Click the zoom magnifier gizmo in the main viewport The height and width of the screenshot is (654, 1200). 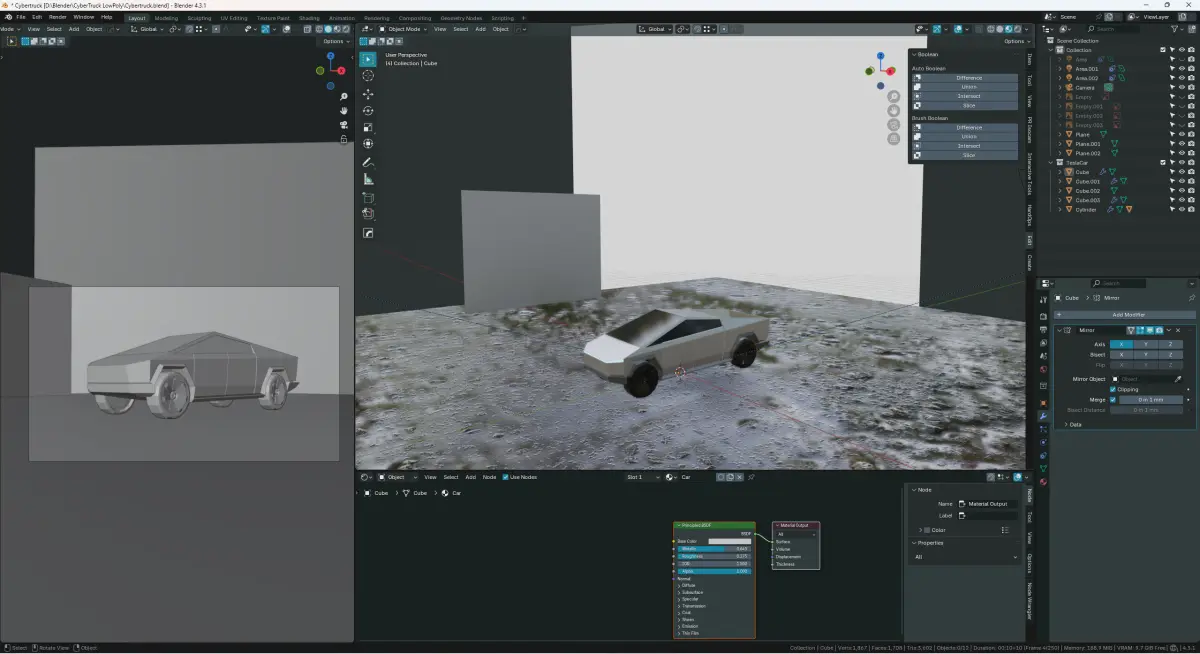click(x=893, y=97)
